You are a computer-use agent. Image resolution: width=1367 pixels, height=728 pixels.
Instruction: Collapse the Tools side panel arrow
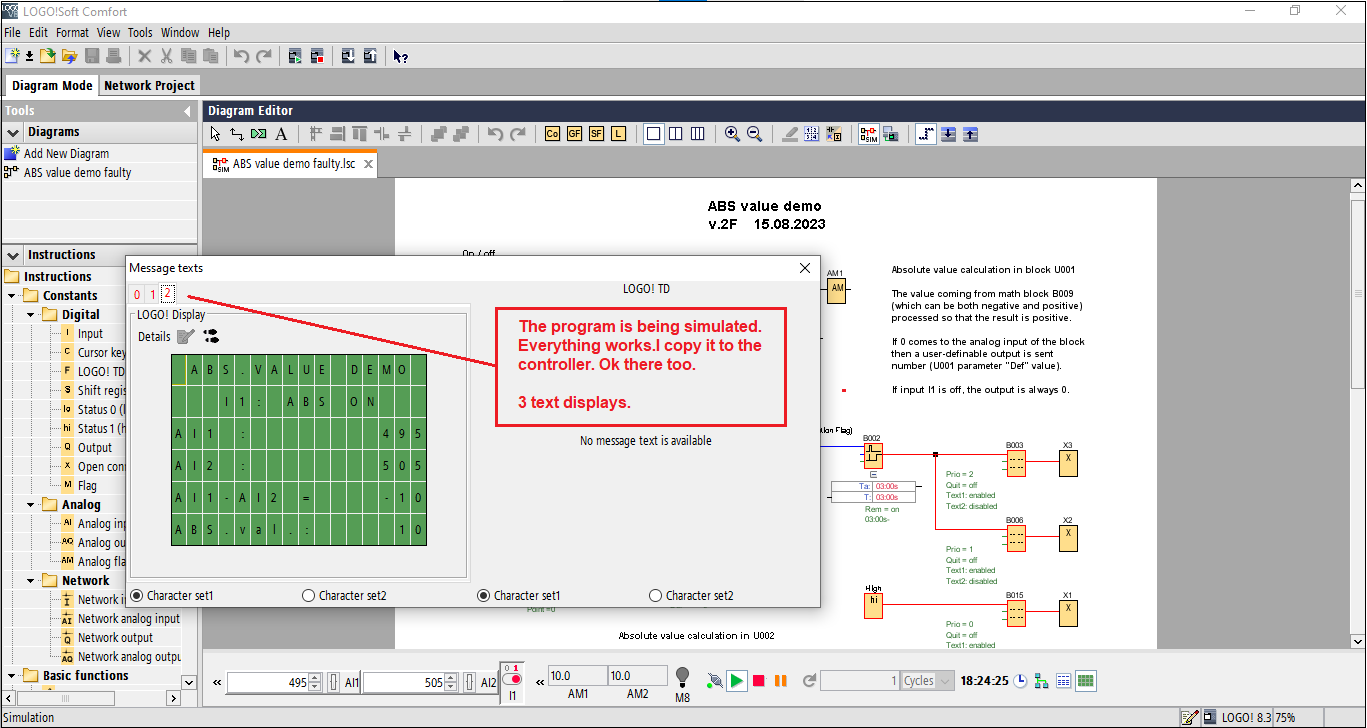click(x=187, y=111)
